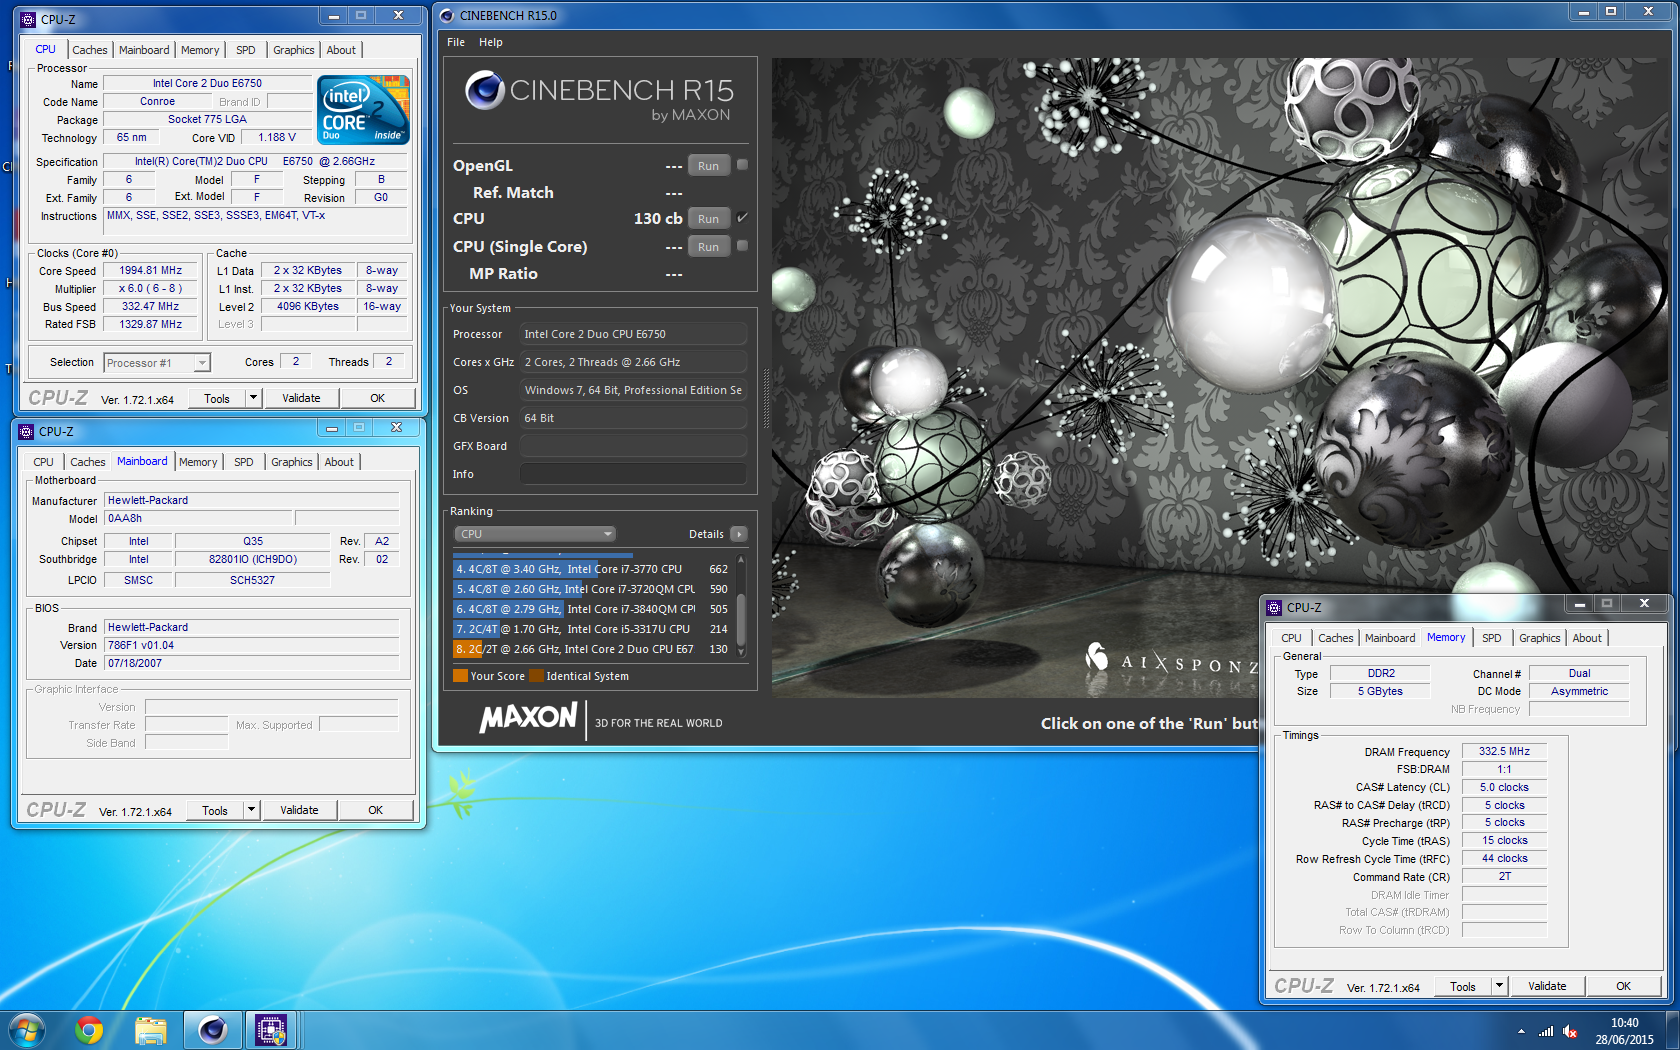Click the Intel Core 2 Duo logo
This screenshot has height=1050, width=1680.
coord(363,110)
